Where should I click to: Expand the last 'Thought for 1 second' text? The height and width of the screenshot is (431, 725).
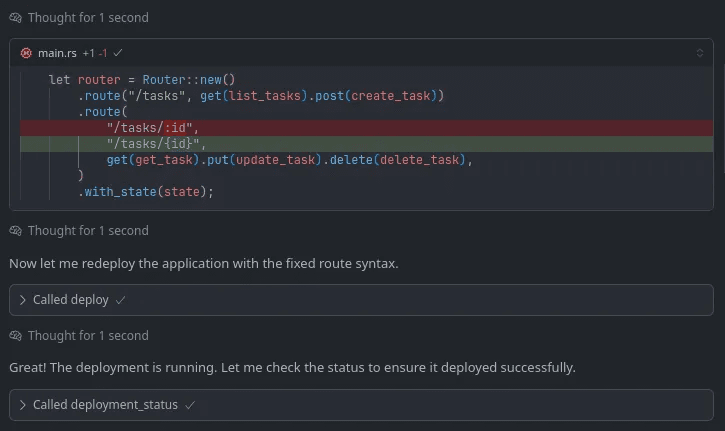coord(88,336)
